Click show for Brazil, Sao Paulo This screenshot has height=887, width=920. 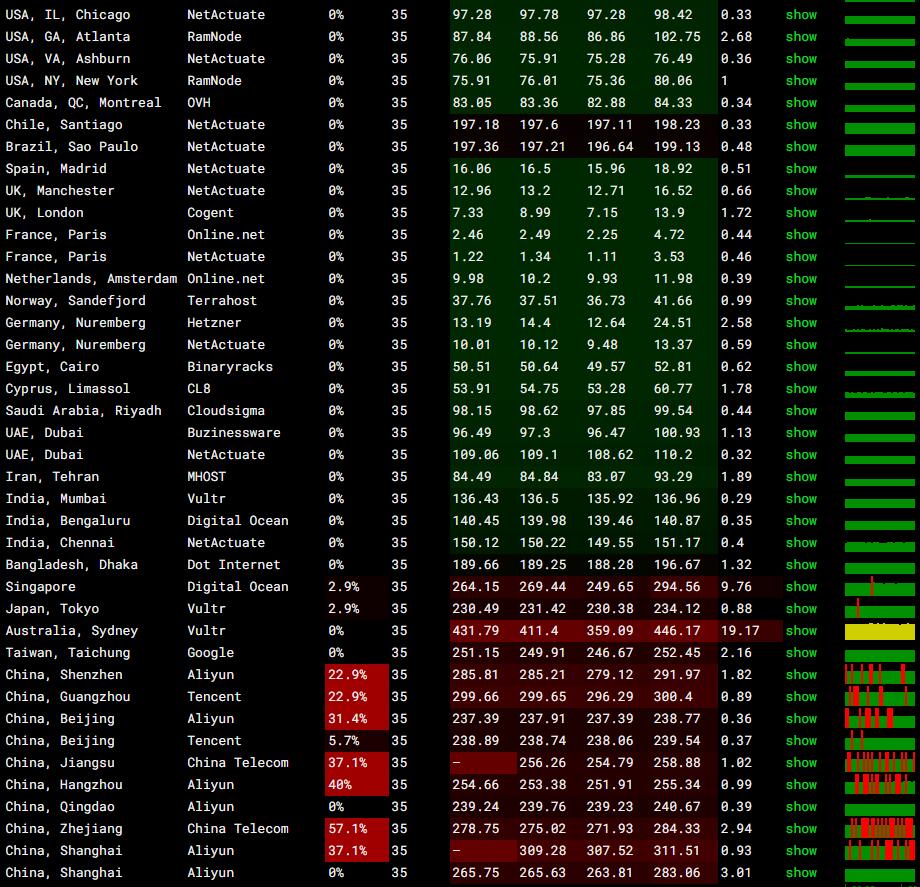click(801, 147)
